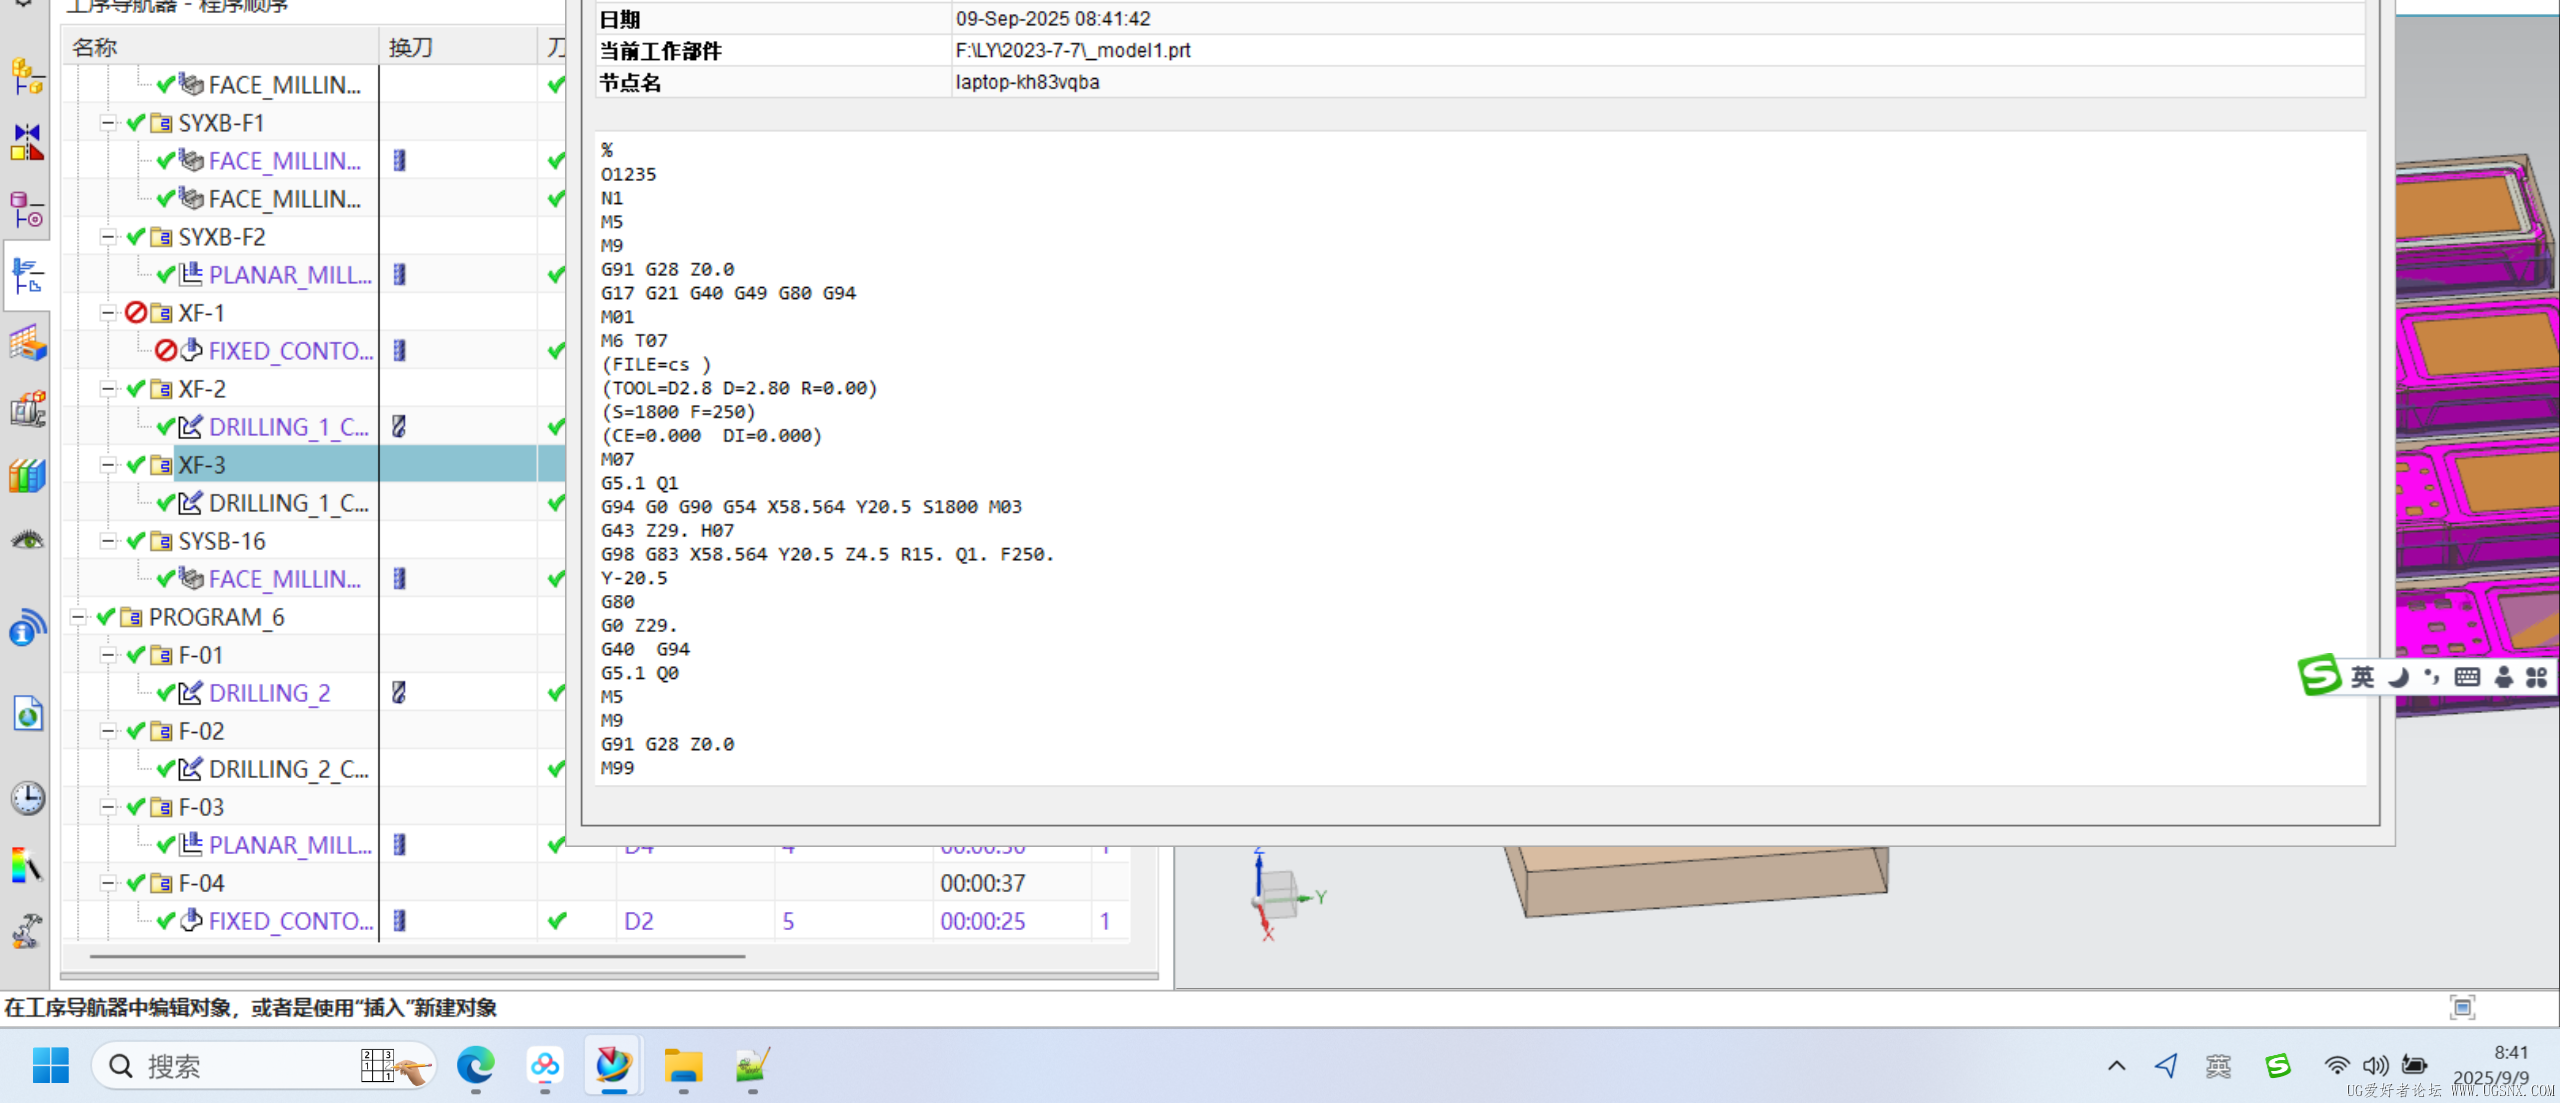Open the Web Browser sidebar icon
This screenshot has height=1103, width=2560.
coord(27,713)
